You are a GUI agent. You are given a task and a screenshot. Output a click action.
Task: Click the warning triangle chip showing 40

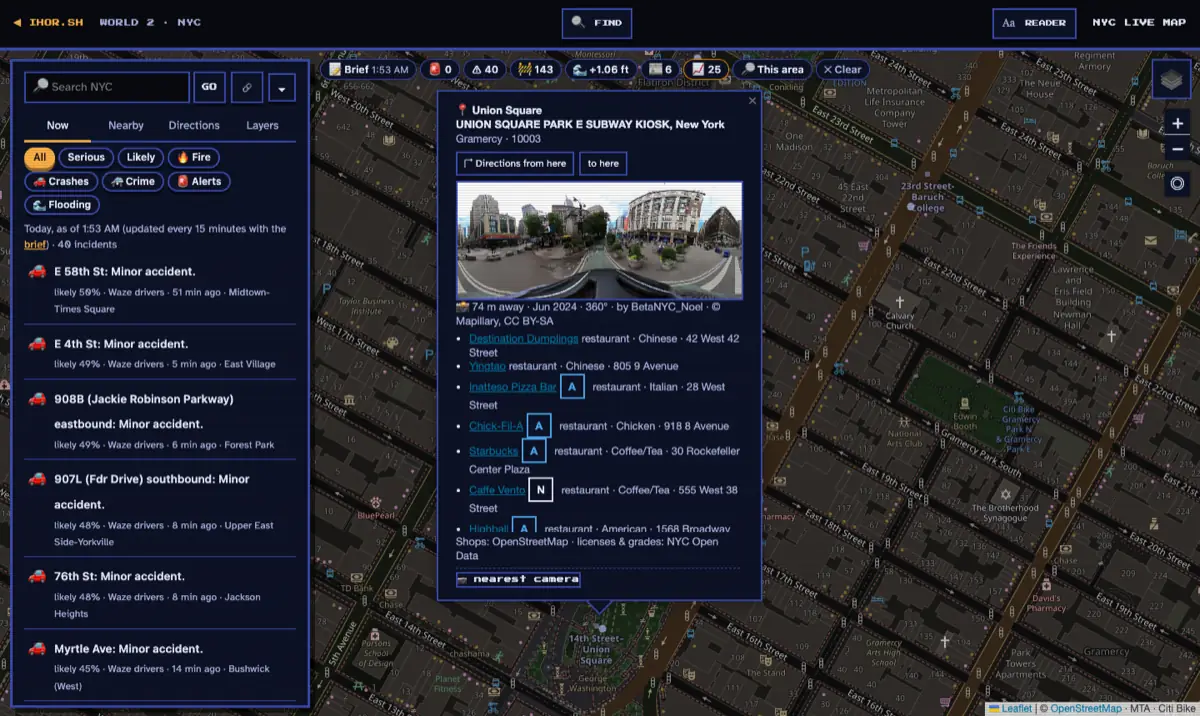pyautogui.click(x=485, y=70)
